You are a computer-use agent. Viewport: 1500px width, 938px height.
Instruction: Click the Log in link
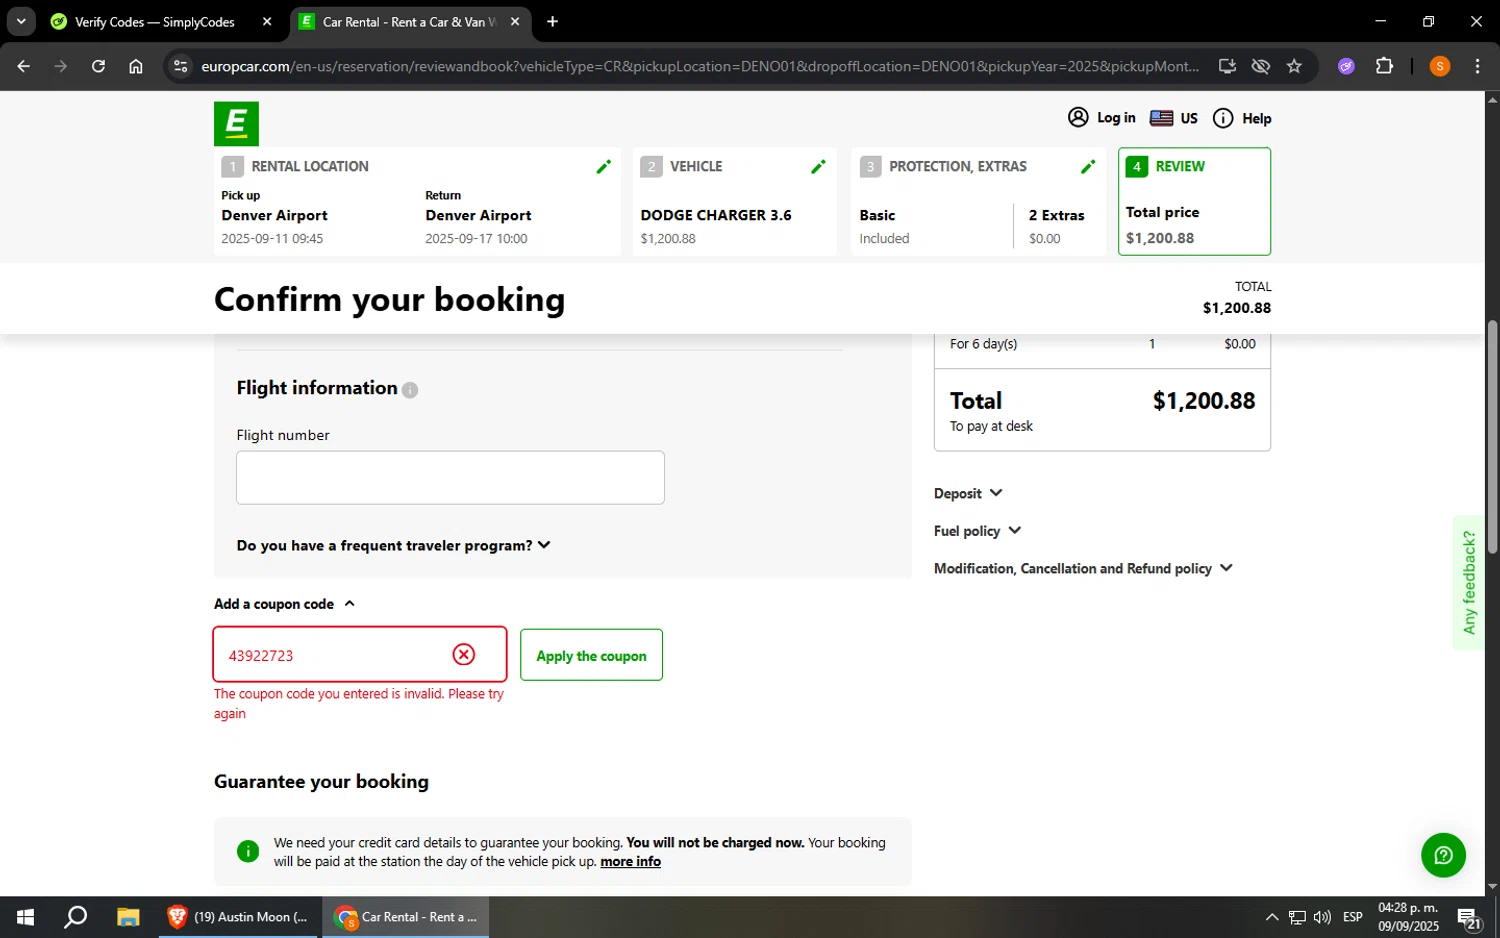click(x=1116, y=117)
